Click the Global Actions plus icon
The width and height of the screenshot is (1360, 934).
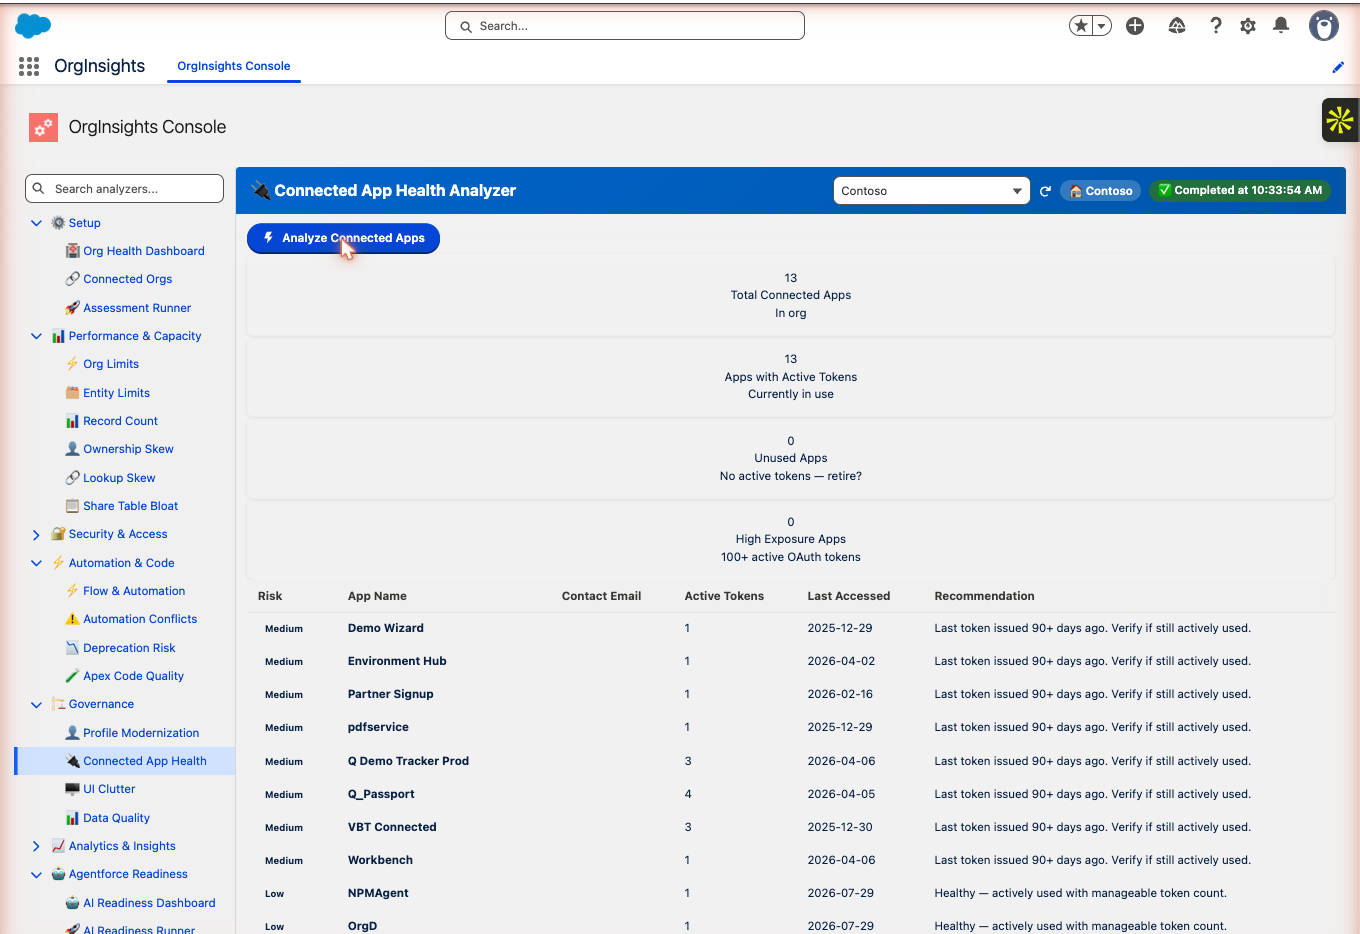click(x=1135, y=26)
